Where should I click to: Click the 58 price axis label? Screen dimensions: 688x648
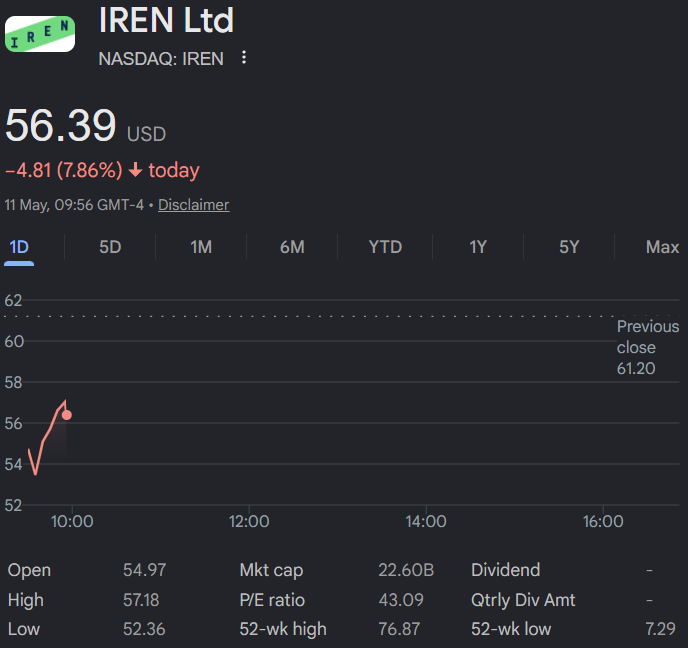(x=13, y=383)
